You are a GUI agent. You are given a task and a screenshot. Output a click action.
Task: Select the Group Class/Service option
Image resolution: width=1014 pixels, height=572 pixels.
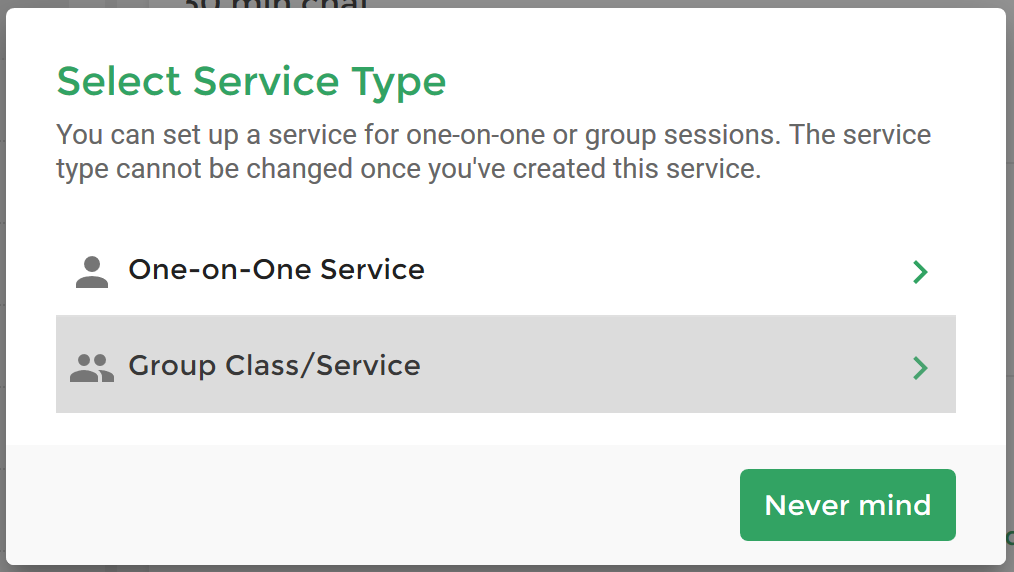click(506, 364)
